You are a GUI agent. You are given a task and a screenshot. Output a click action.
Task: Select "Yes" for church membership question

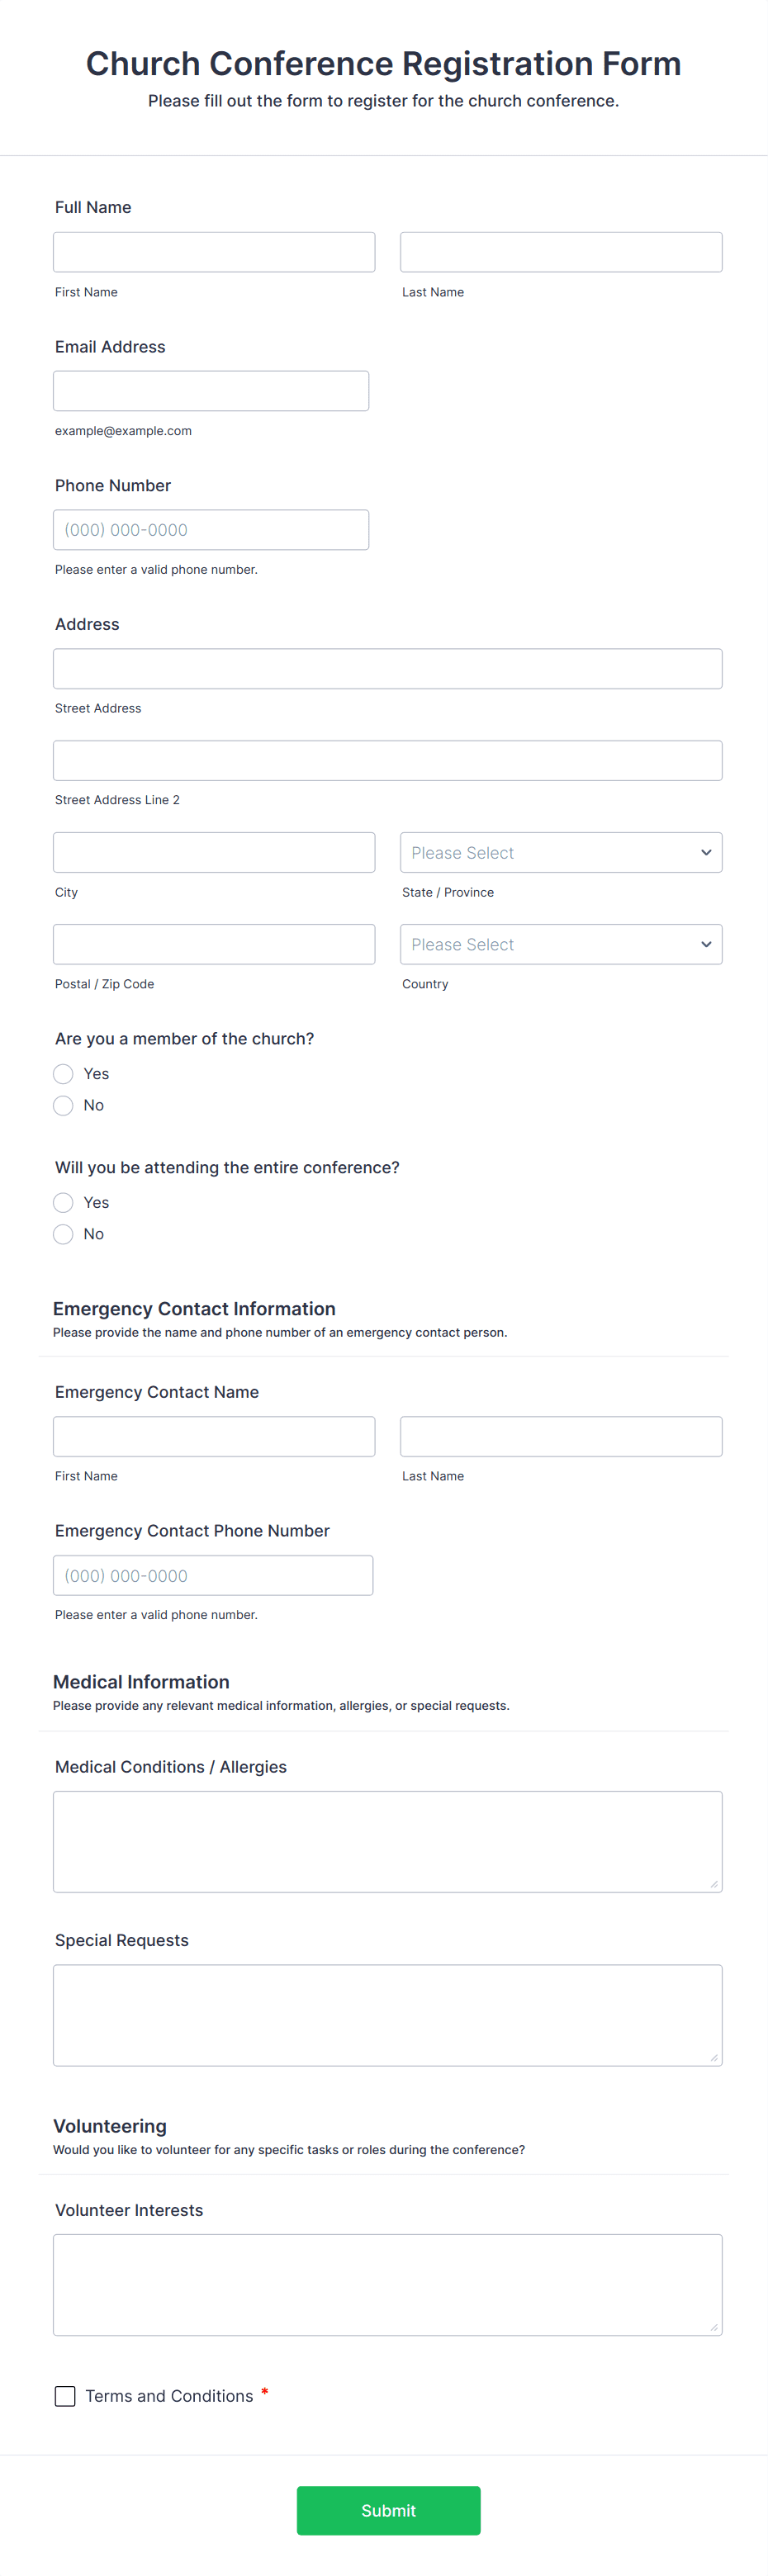63,1073
